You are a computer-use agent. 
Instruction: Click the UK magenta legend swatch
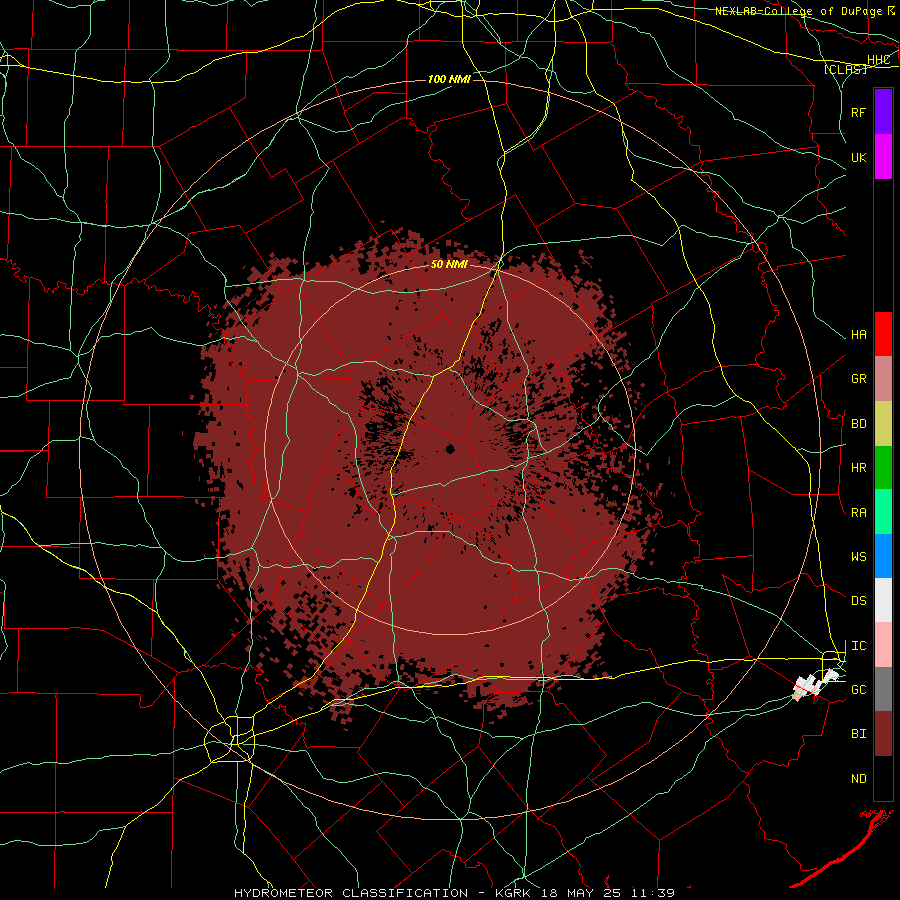883,157
